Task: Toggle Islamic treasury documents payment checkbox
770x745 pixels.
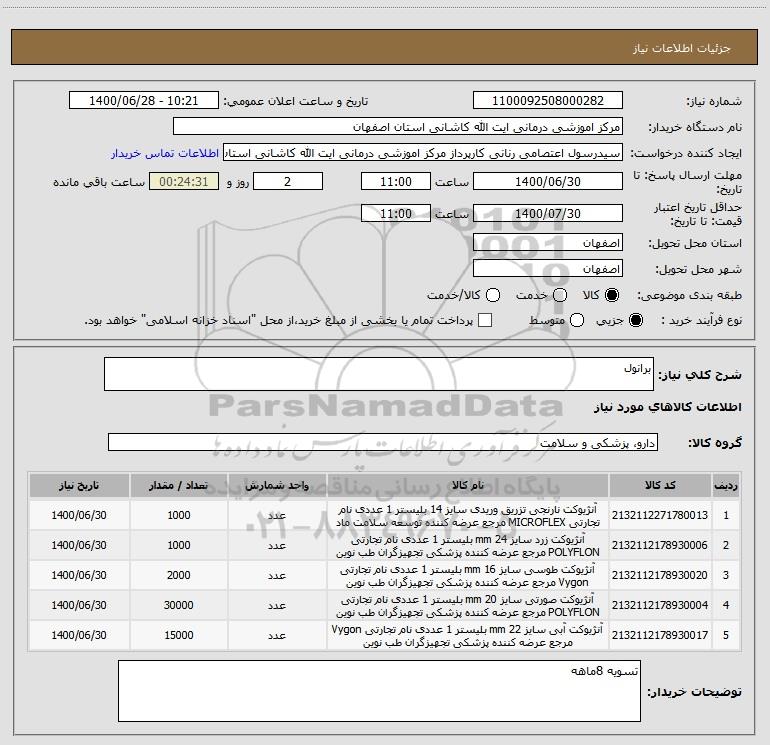Action: [x=485, y=320]
